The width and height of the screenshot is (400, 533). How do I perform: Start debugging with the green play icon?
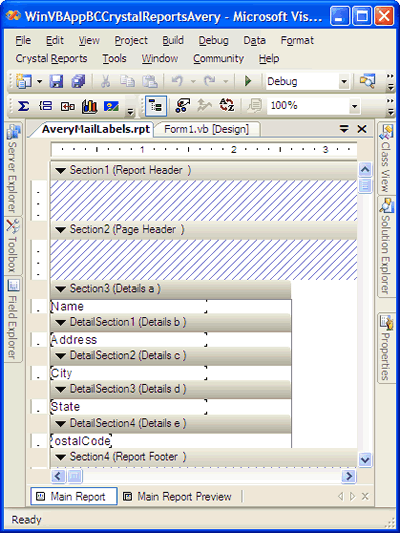(248, 82)
